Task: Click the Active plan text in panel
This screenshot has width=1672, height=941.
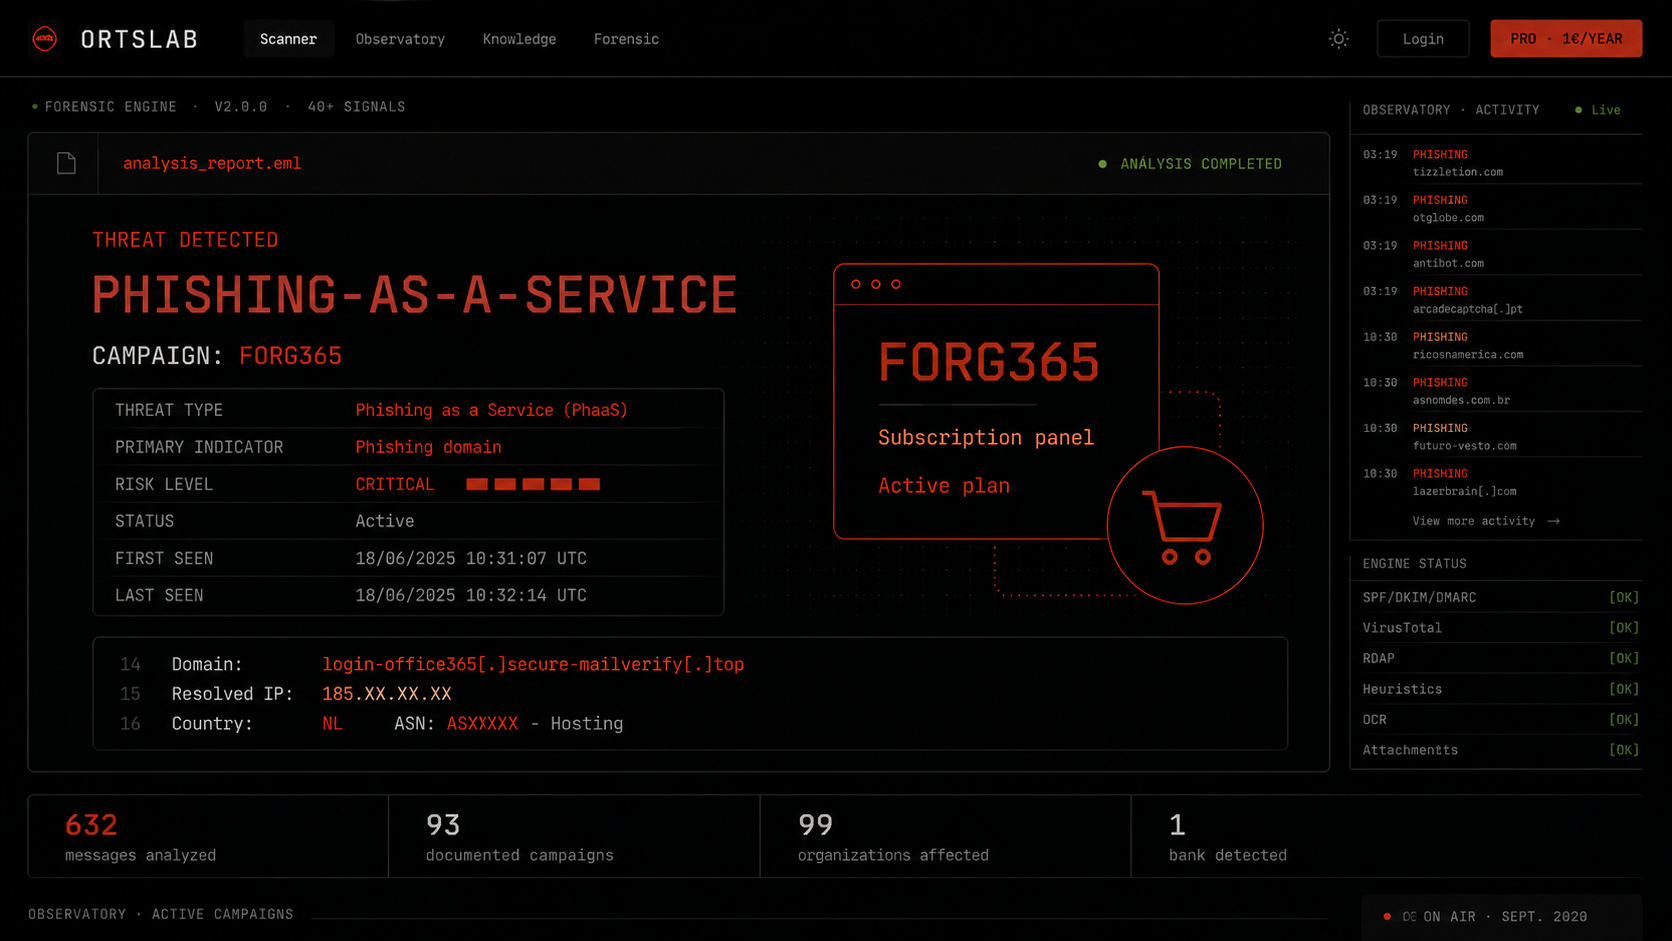Action: 944,486
